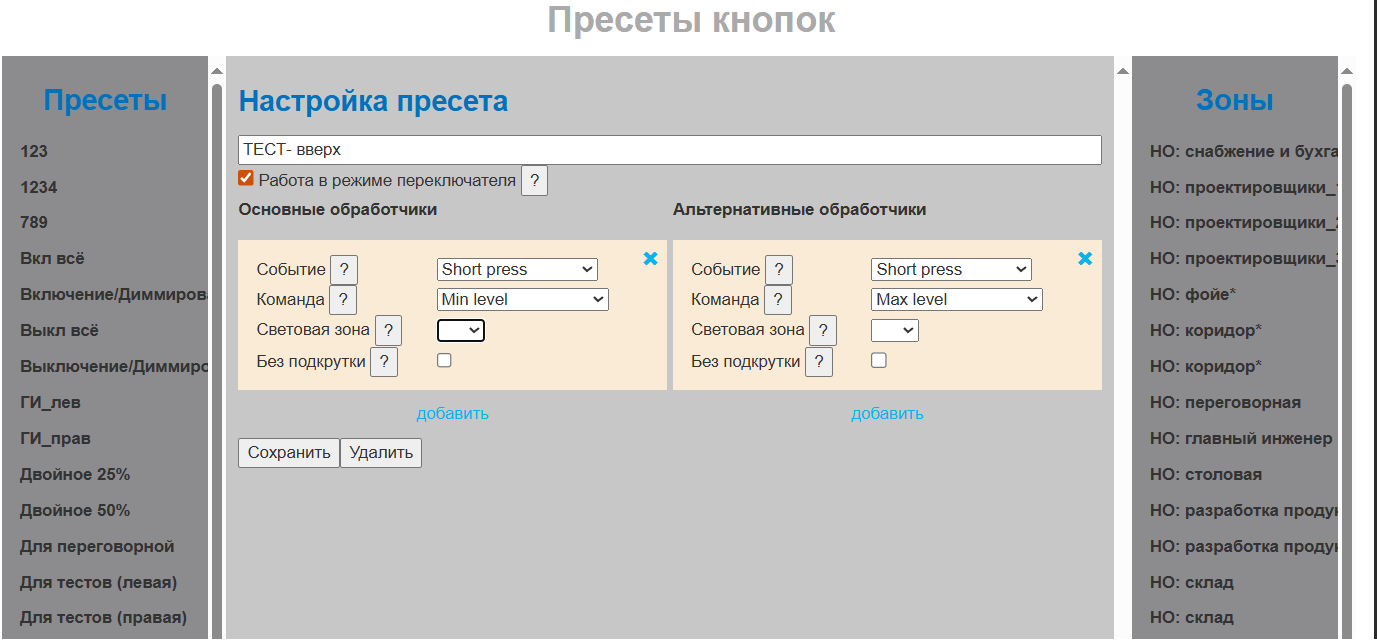The width and height of the screenshot is (1377, 644).
Task: Open help for Световая зона in alternative handlers
Action: pyautogui.click(x=823, y=330)
